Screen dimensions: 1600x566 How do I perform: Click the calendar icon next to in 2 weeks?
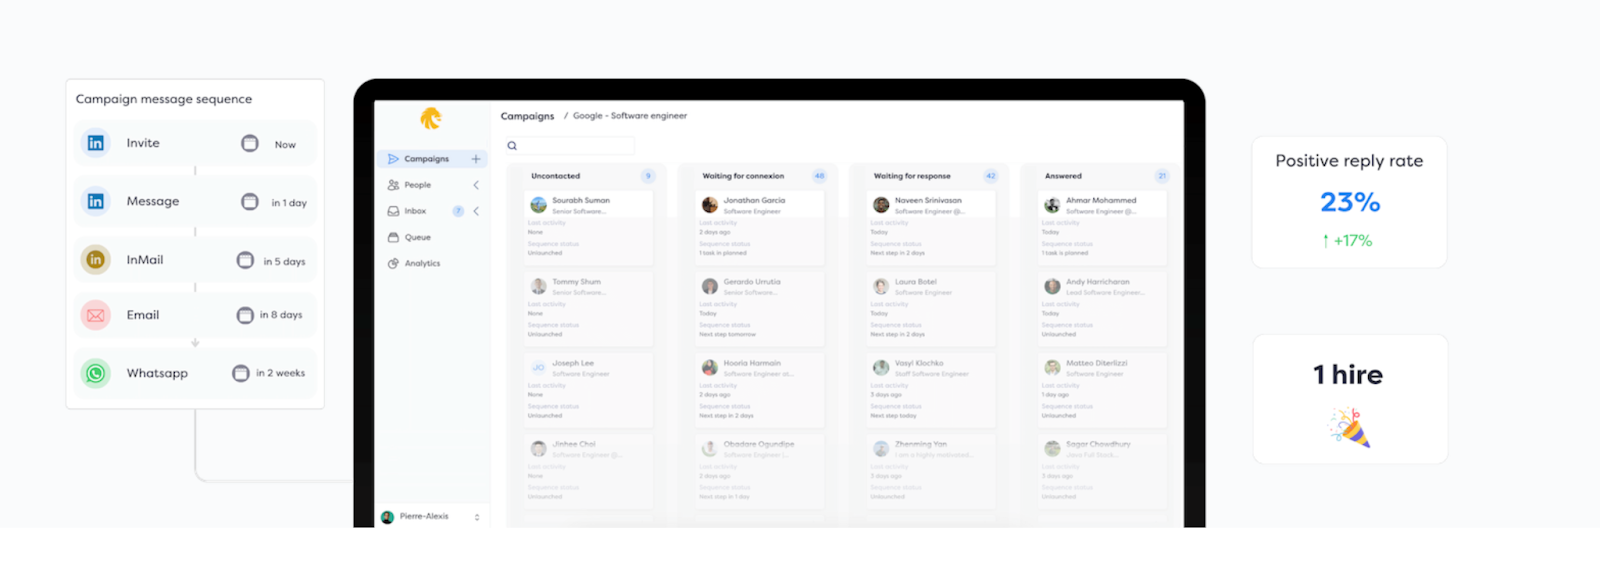tap(241, 373)
